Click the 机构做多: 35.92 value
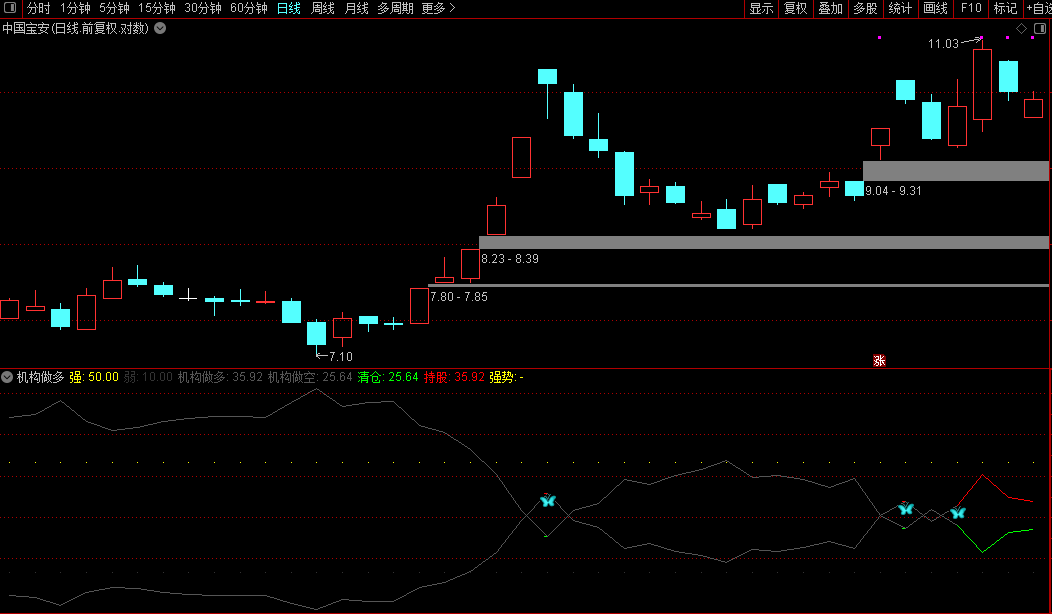 (220, 377)
